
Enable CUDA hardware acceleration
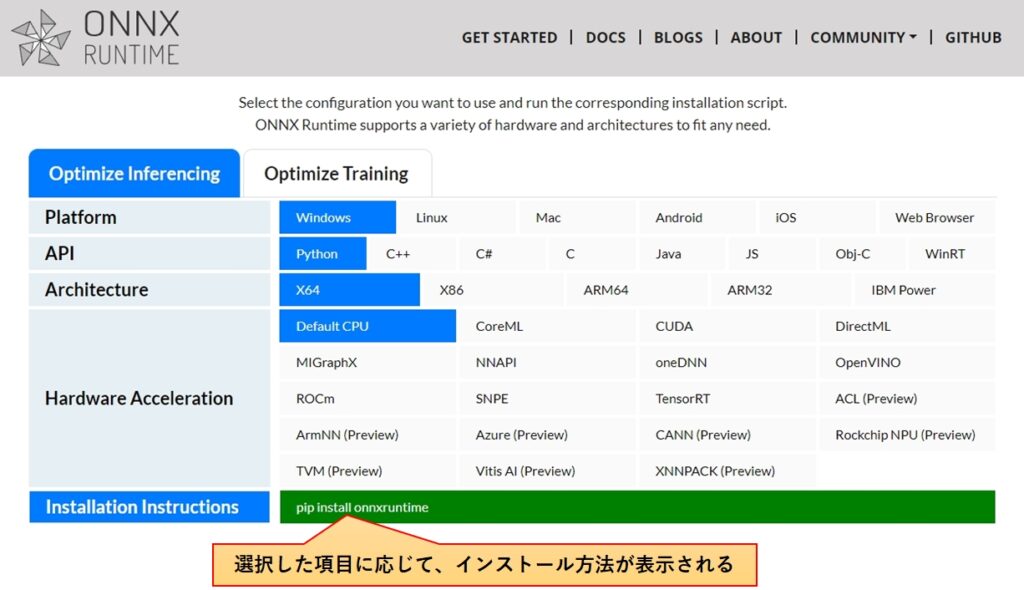pyautogui.click(x=674, y=326)
